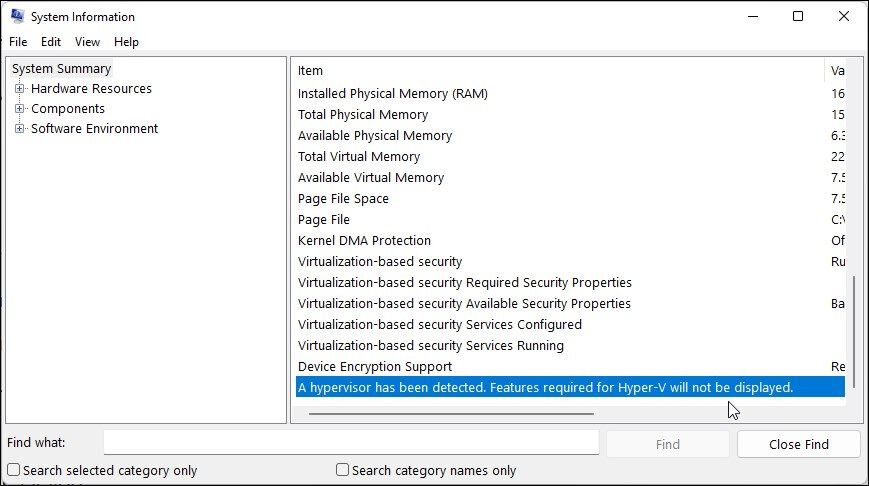The image size is (869, 486).
Task: Expand the Components tree node
Action: pos(19,109)
